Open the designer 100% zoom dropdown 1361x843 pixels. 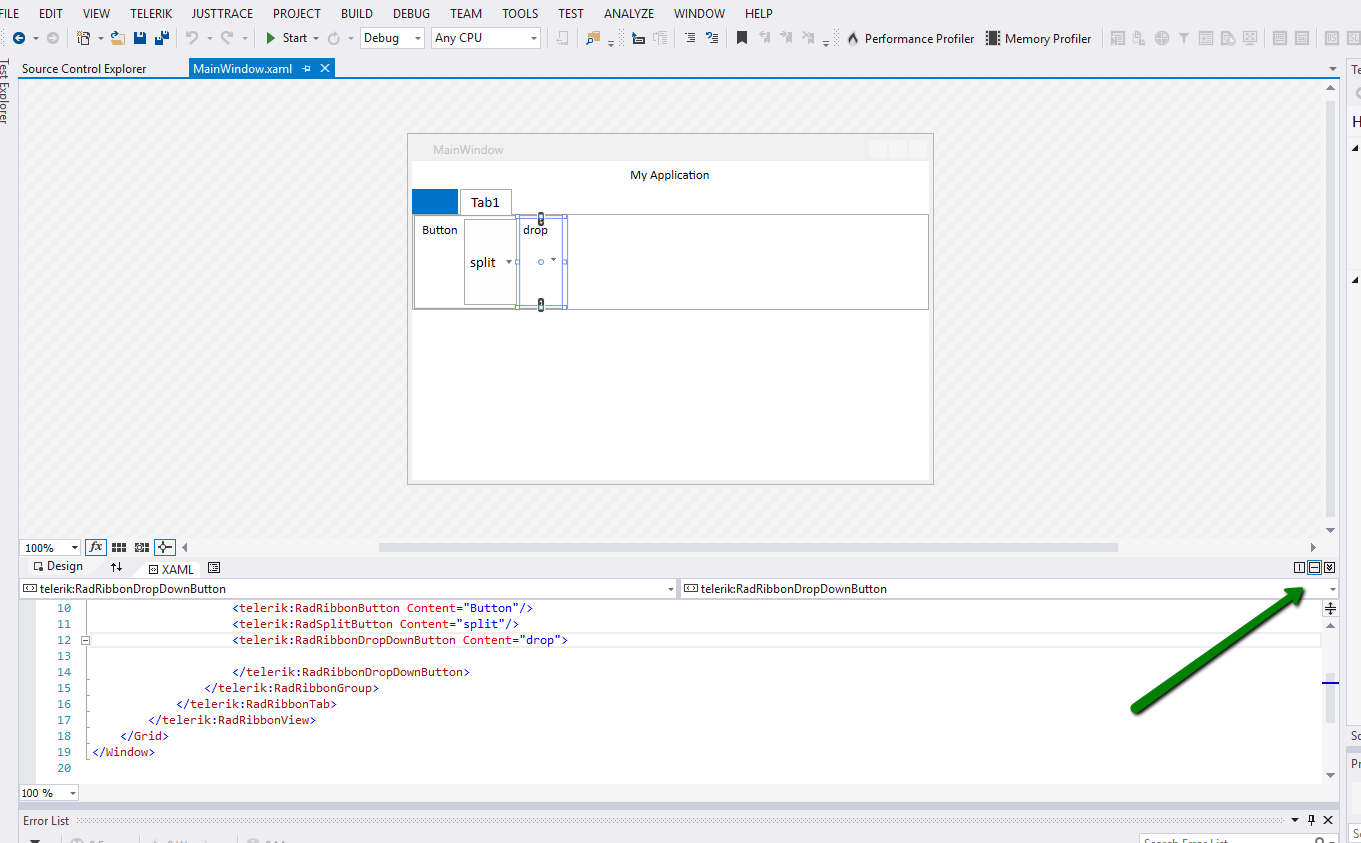(x=50, y=548)
